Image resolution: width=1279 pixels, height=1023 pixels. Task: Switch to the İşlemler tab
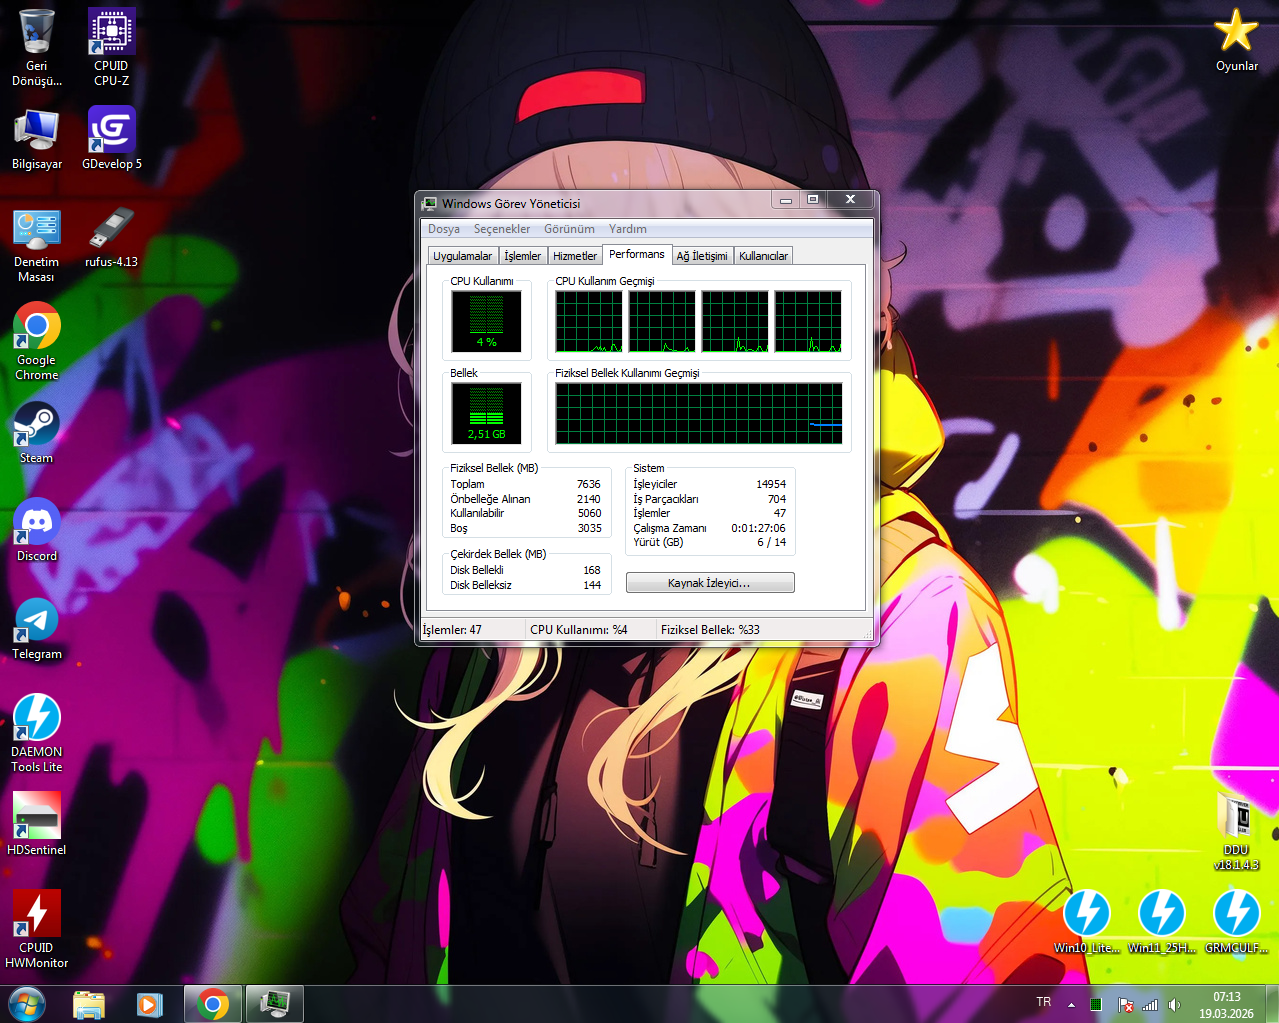point(522,256)
